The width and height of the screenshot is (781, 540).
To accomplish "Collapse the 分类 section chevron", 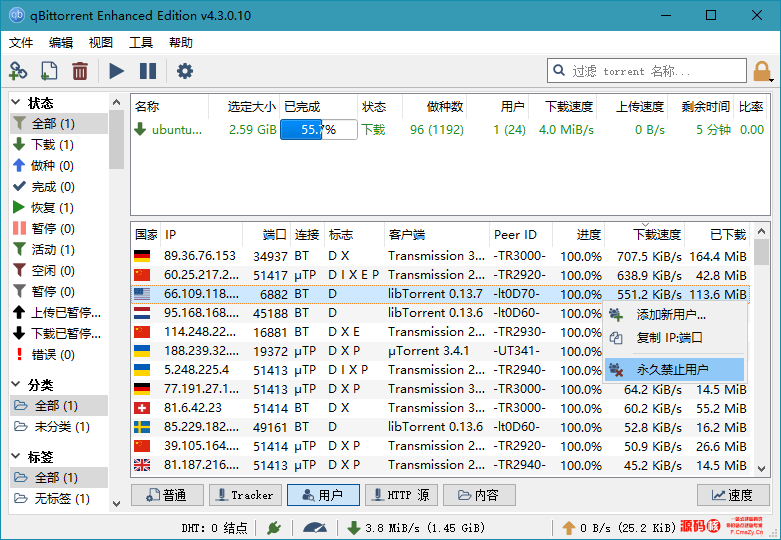I will coord(16,384).
